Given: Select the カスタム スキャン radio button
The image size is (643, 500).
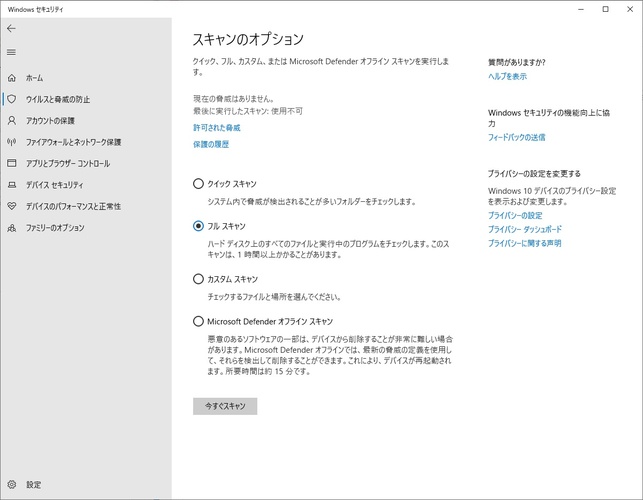Looking at the screenshot, I should (x=198, y=279).
